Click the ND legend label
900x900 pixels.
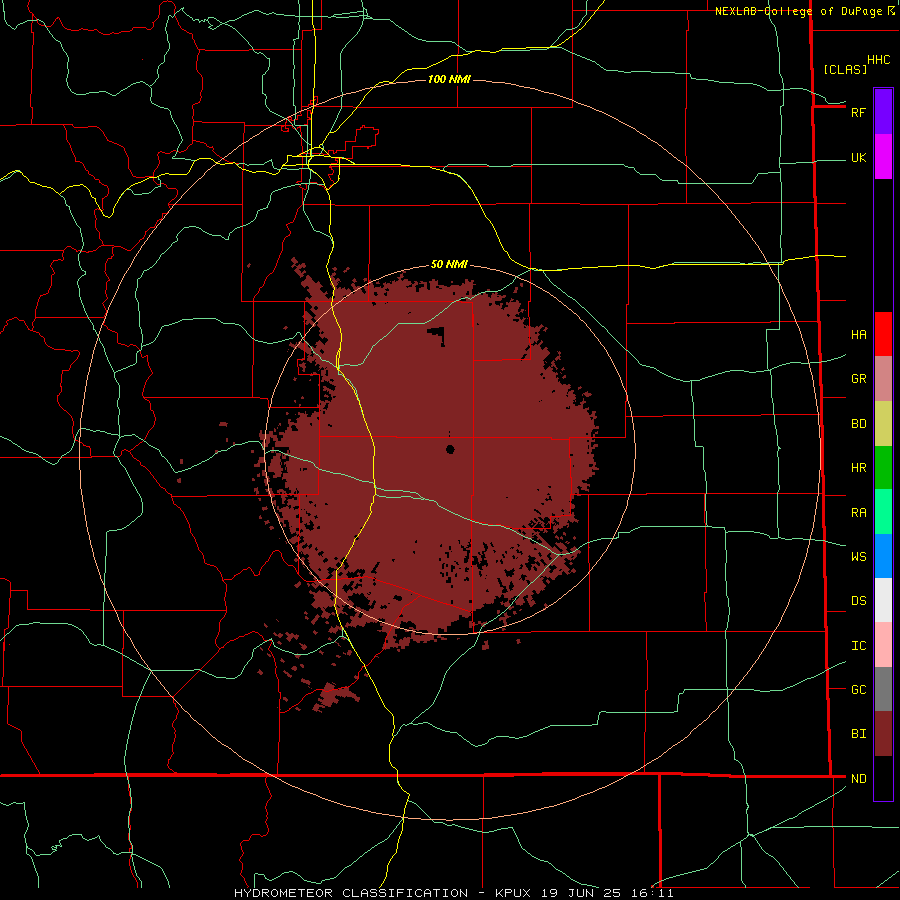858,779
